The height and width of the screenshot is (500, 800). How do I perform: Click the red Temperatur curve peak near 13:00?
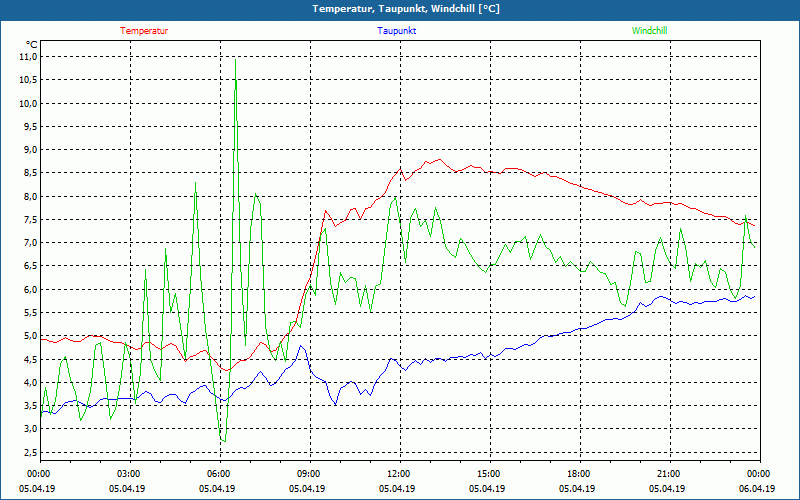coord(439,160)
